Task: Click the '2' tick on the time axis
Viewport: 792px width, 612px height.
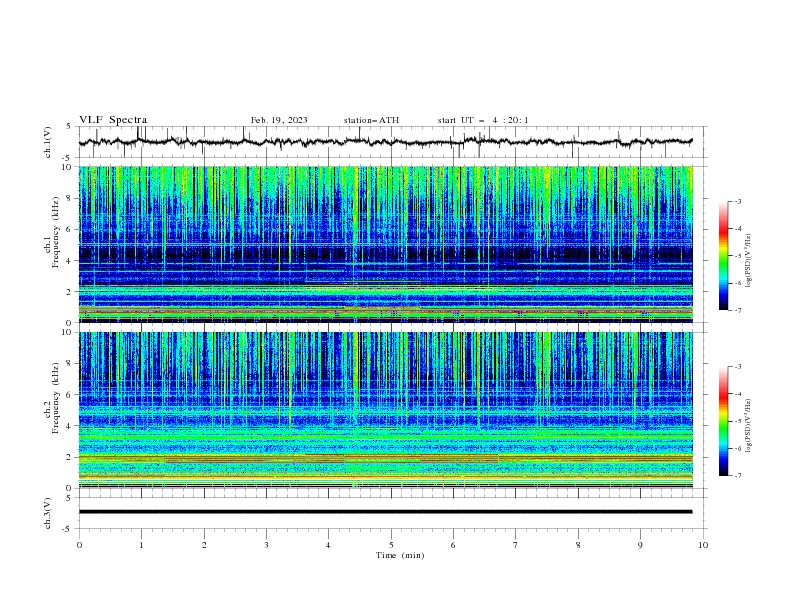Action: point(204,545)
